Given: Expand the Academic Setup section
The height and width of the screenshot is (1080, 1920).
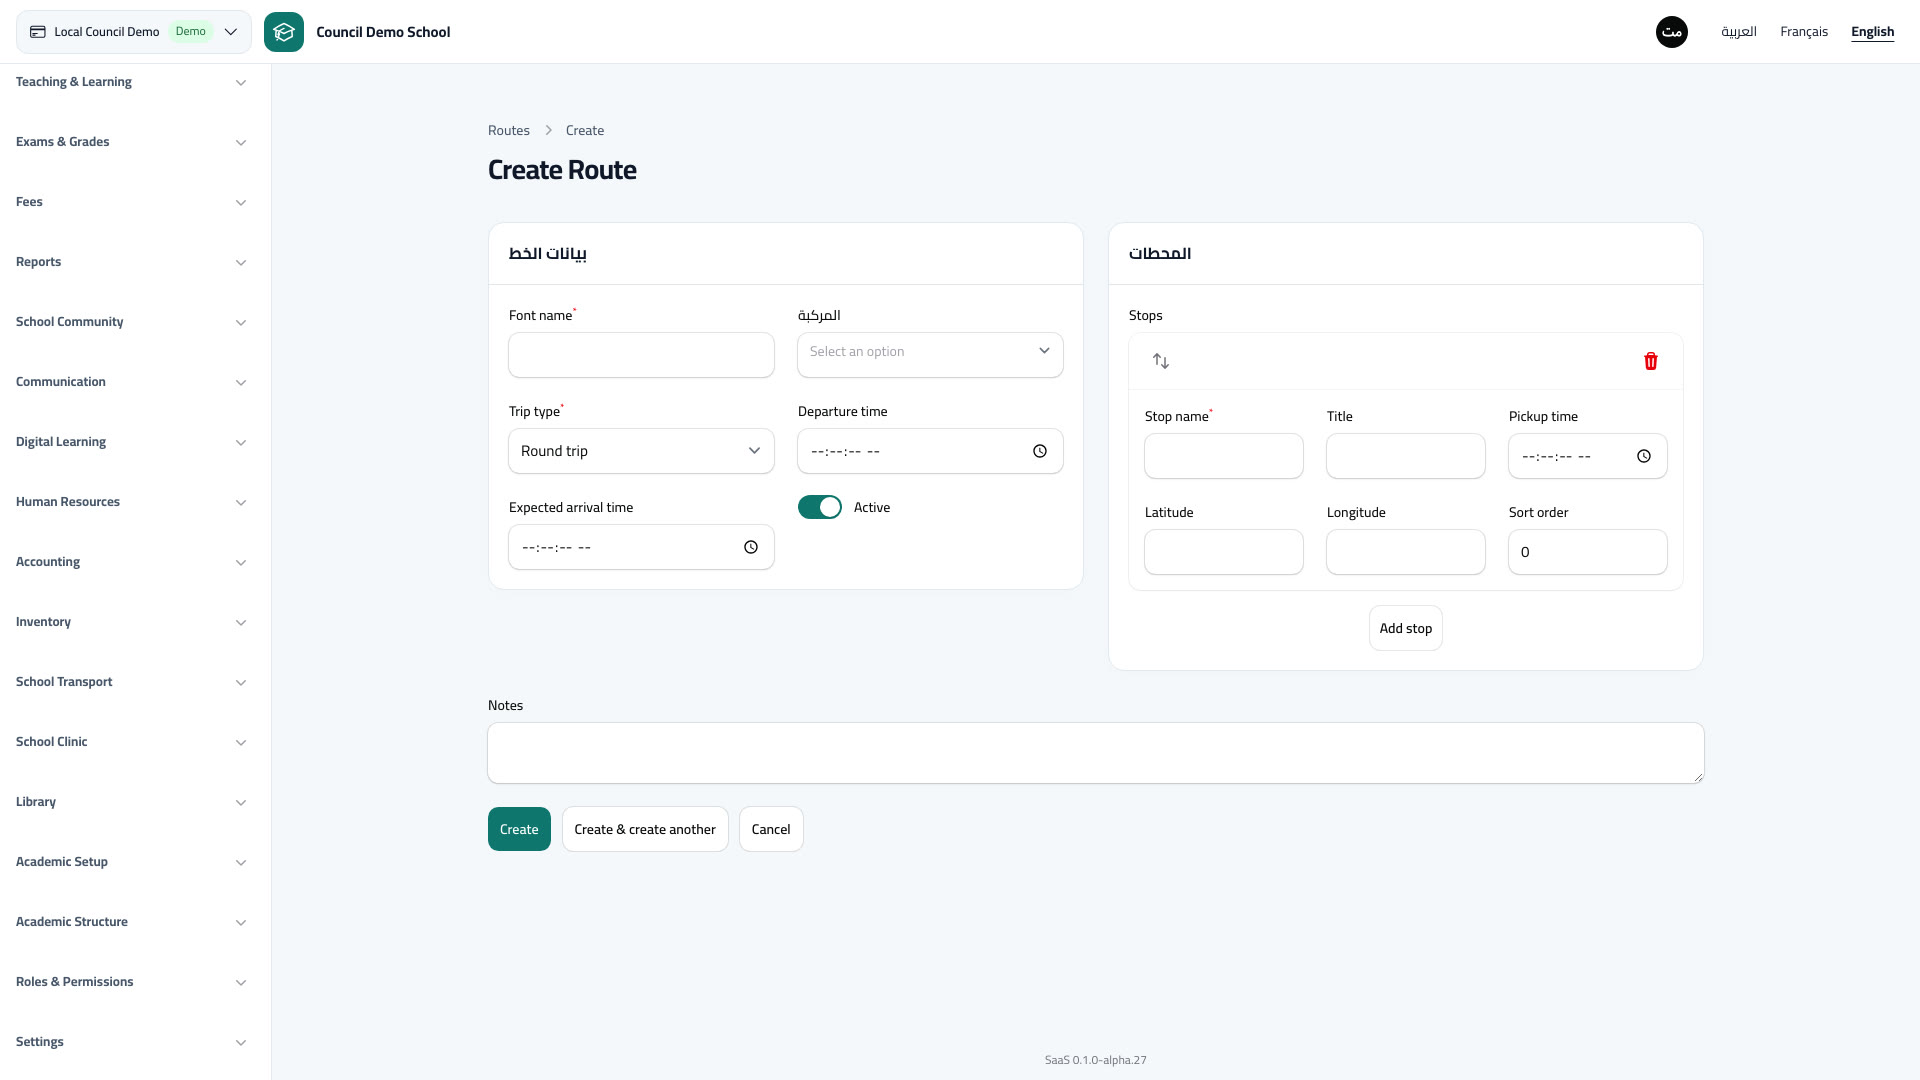Looking at the screenshot, I should 130,862.
